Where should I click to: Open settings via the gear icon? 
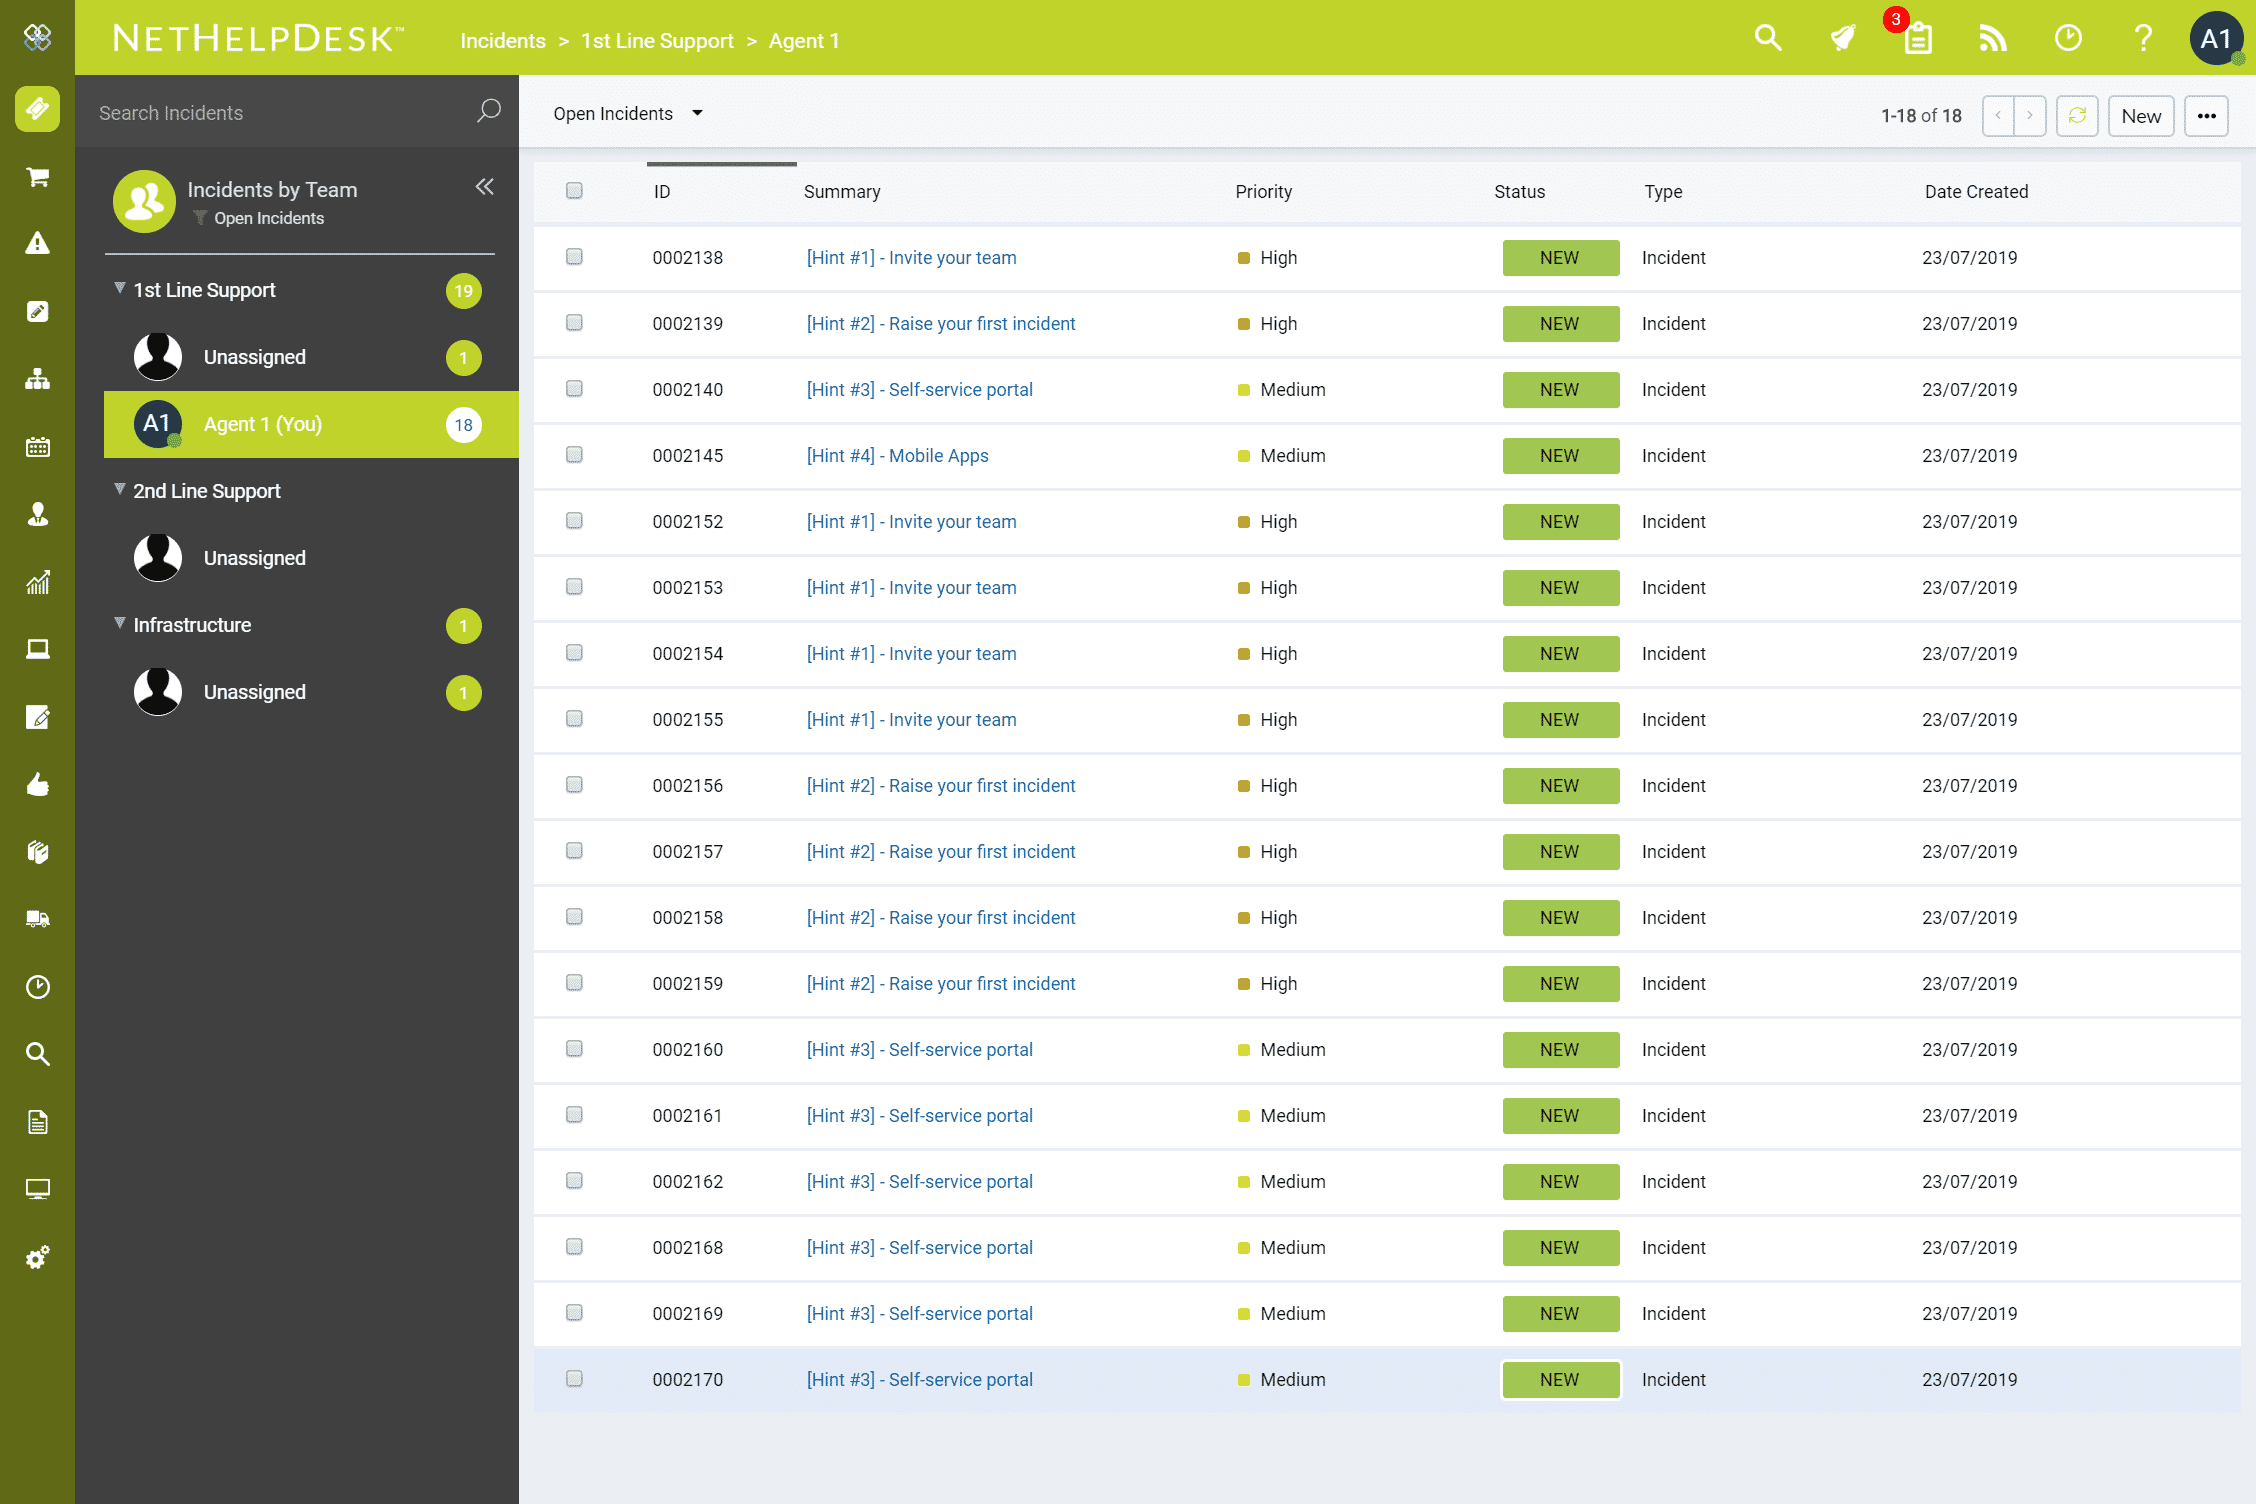point(37,1257)
